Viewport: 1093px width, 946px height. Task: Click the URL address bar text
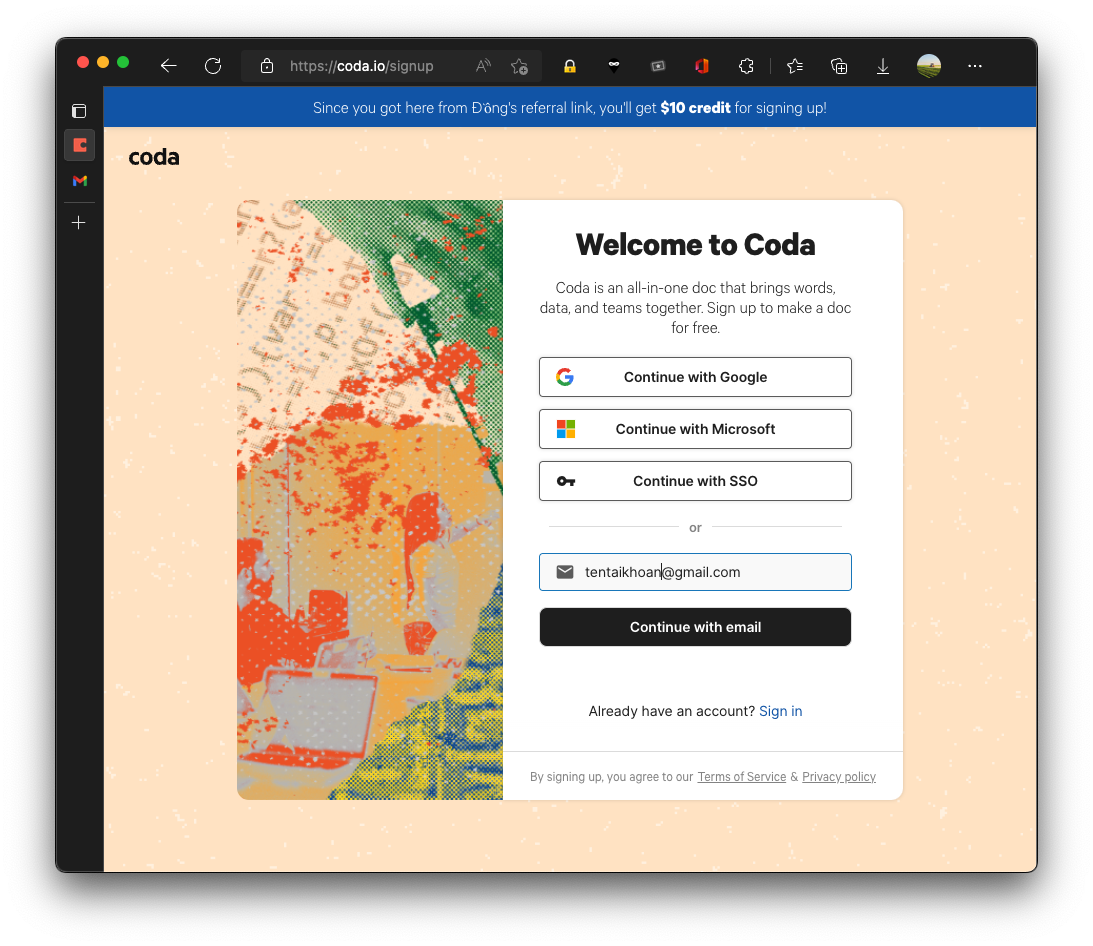pyautogui.click(x=361, y=66)
